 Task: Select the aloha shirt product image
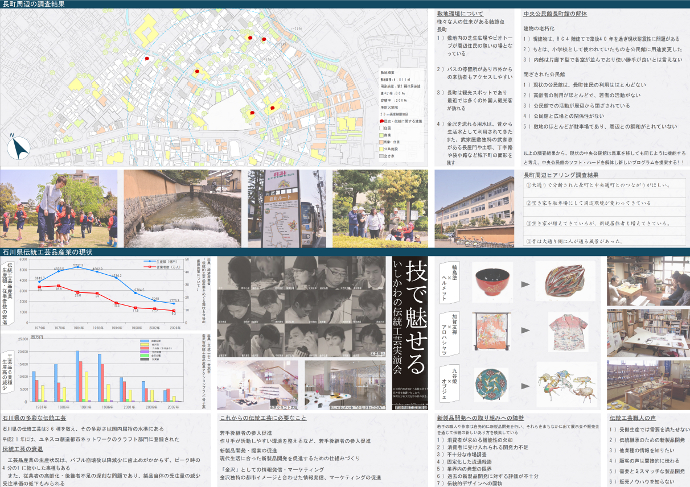point(568,332)
